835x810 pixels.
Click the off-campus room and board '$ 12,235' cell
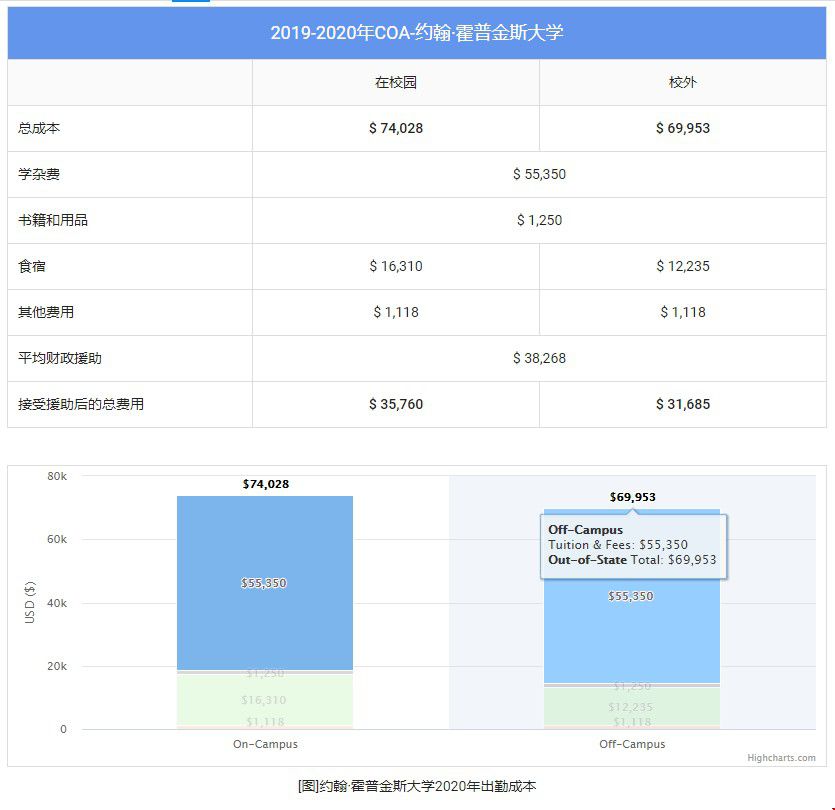pyautogui.click(x=683, y=266)
